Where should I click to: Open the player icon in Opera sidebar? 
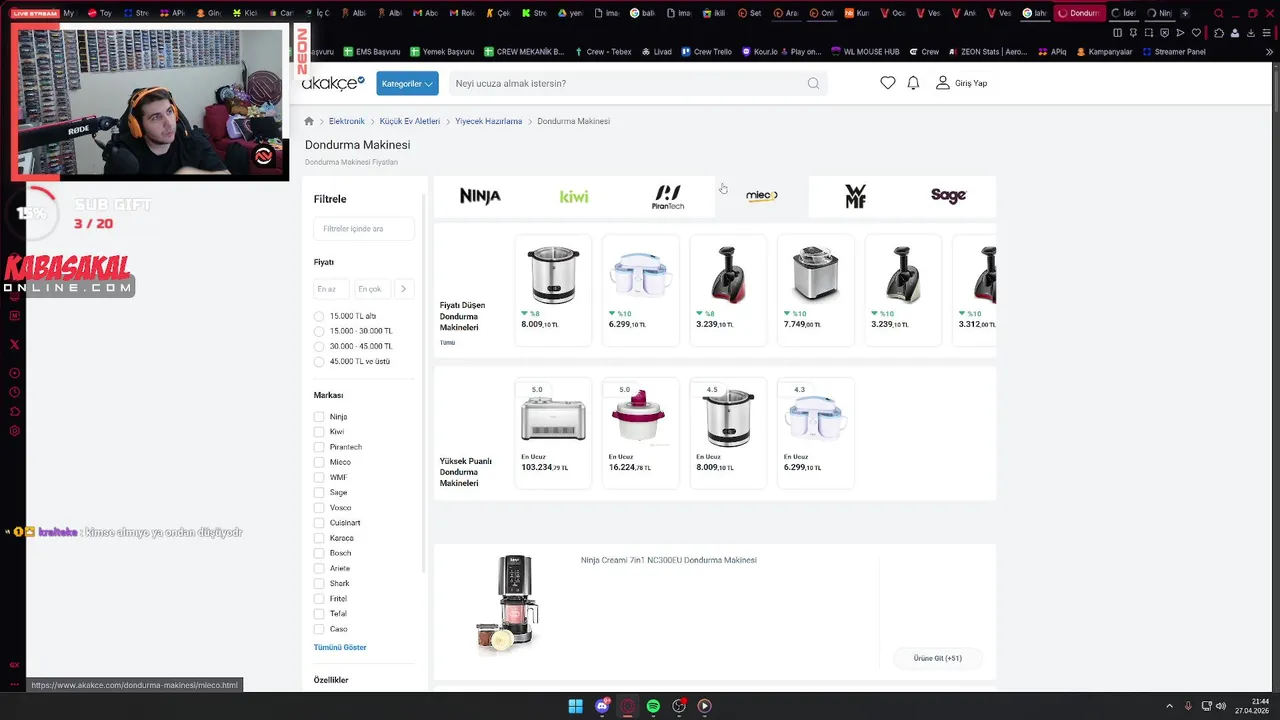click(14, 373)
